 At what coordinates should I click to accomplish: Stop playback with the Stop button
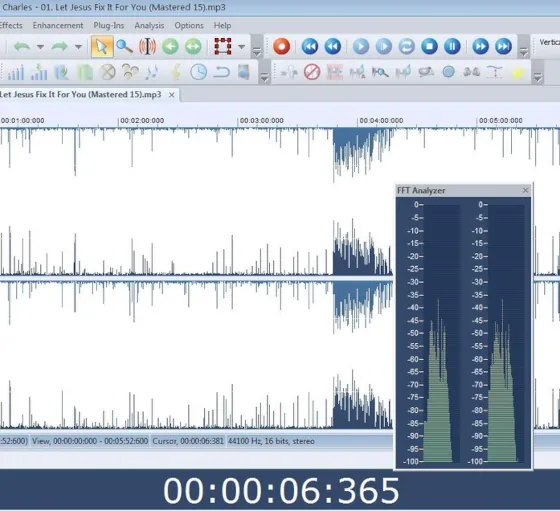(429, 46)
